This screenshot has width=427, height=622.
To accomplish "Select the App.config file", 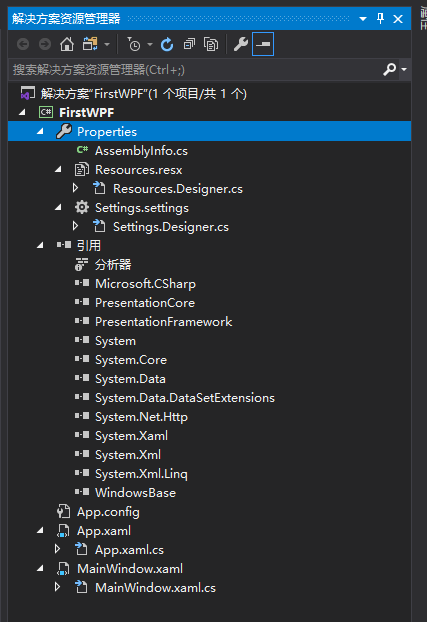I will tap(108, 512).
